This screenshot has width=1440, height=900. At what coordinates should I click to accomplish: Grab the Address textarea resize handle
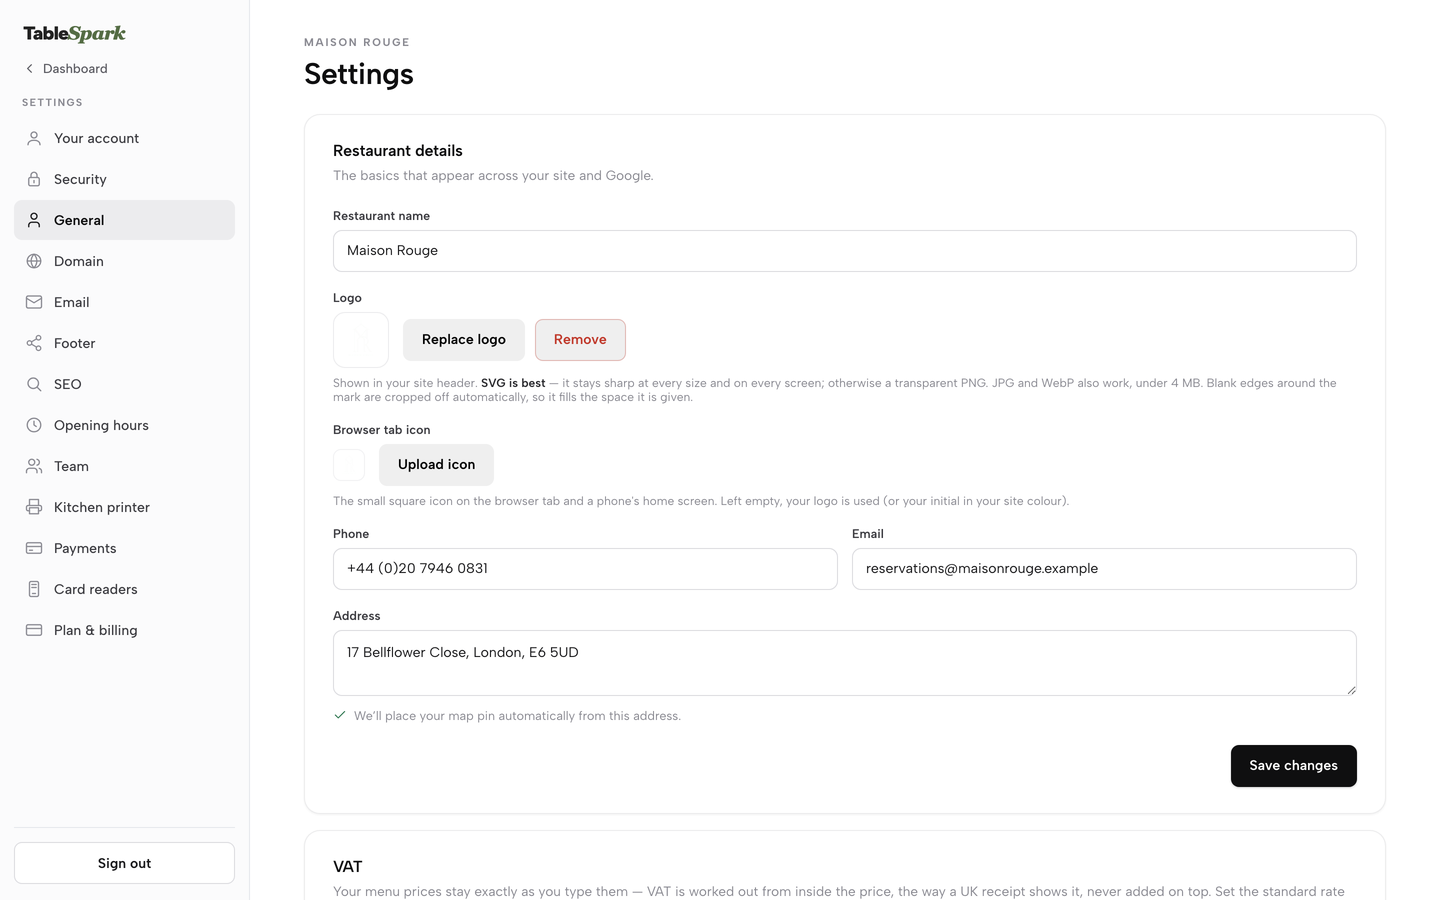point(1351,690)
